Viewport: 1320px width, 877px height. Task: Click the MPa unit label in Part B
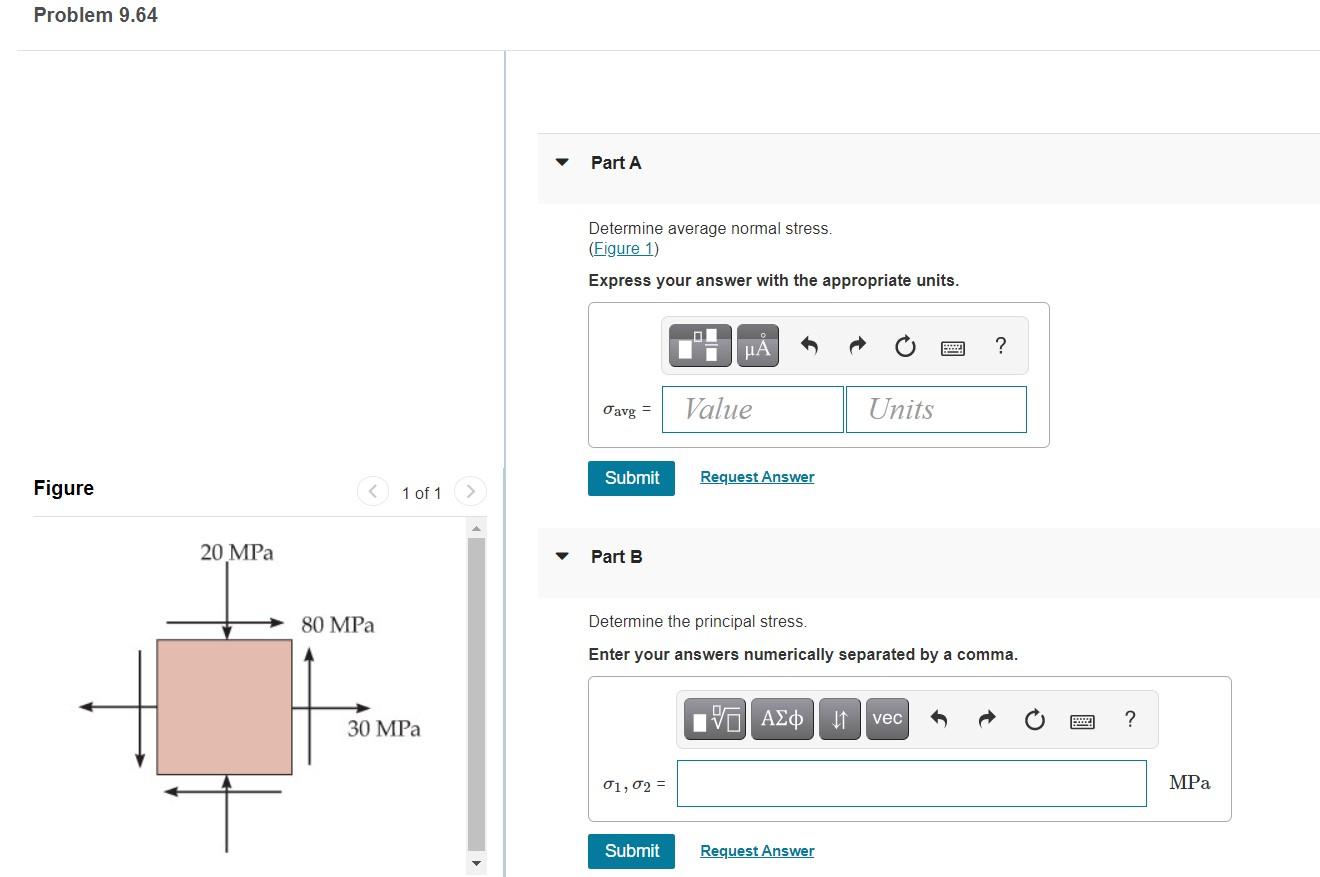click(x=1189, y=783)
